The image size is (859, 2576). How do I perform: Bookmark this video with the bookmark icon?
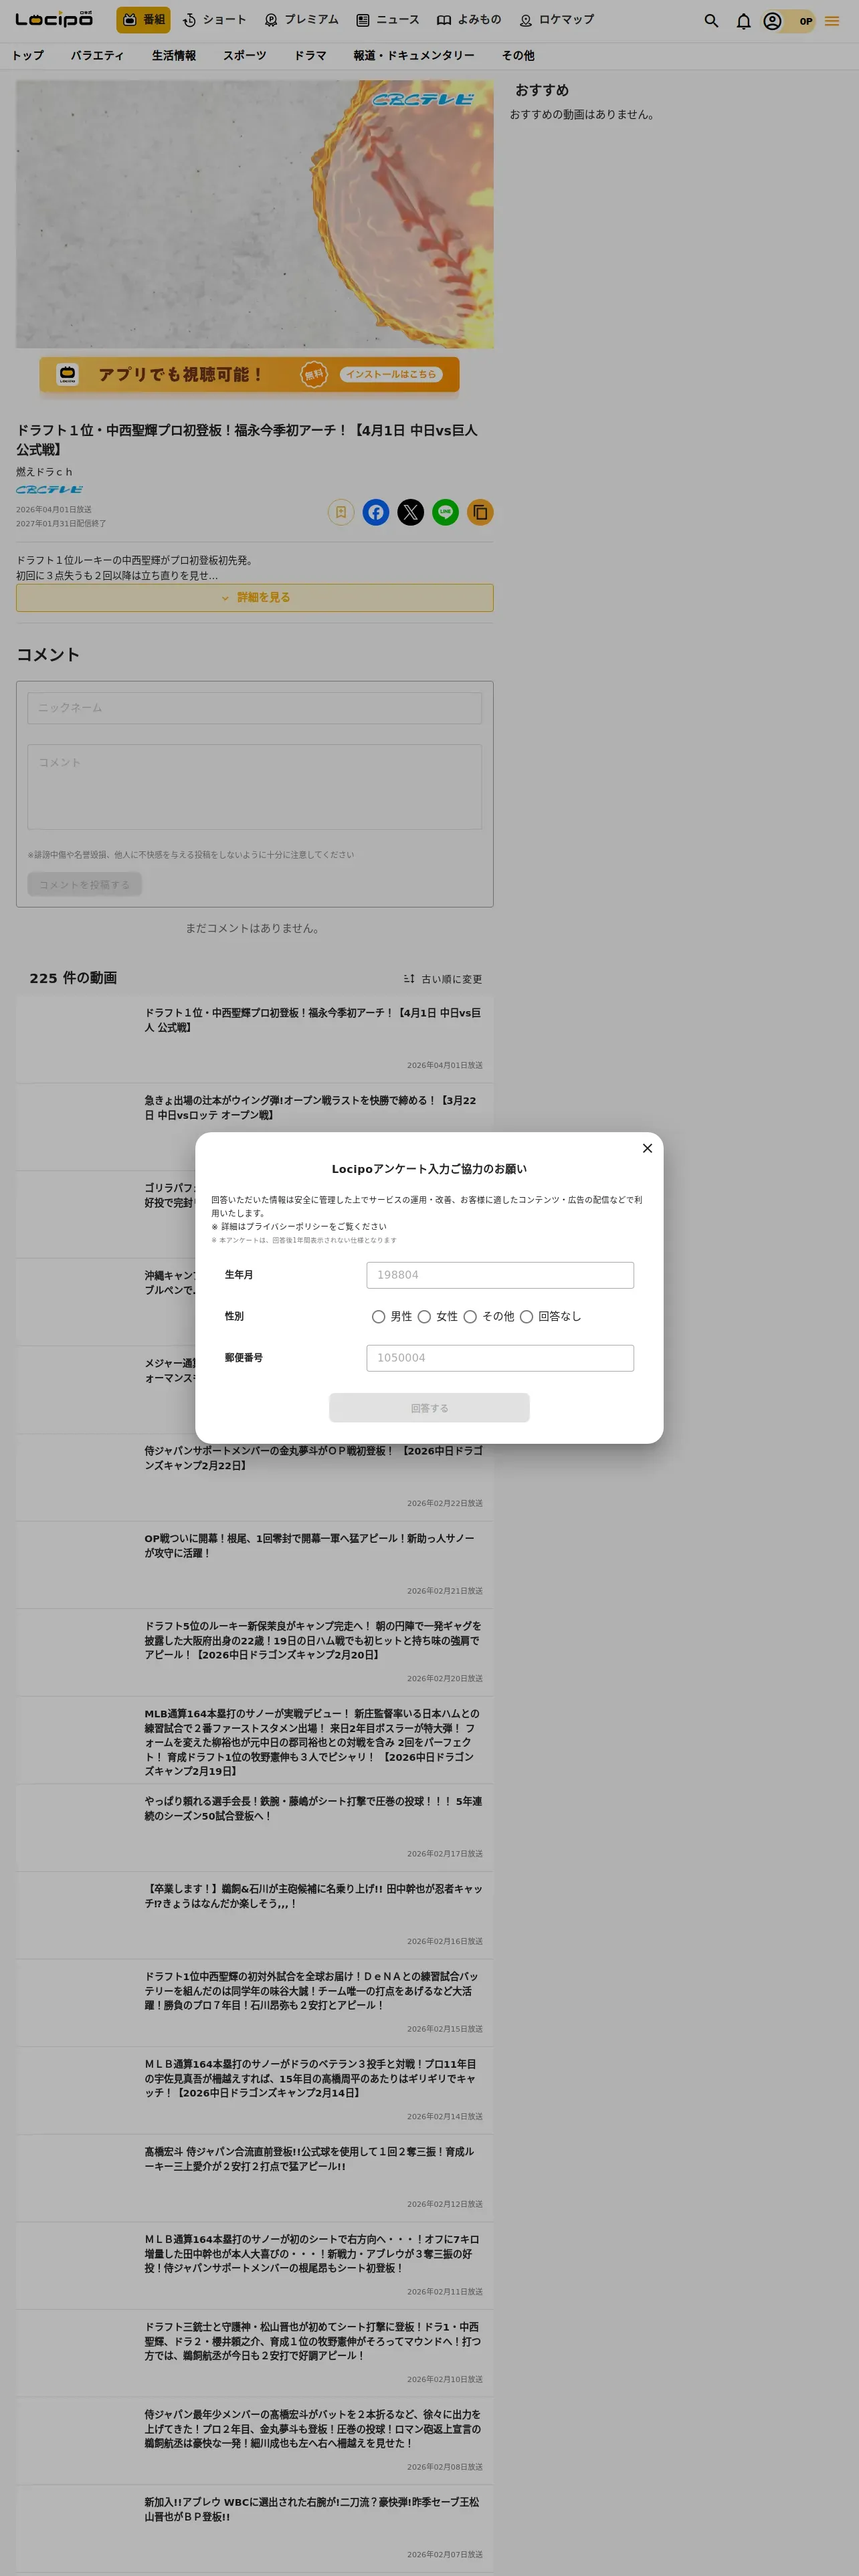[341, 512]
